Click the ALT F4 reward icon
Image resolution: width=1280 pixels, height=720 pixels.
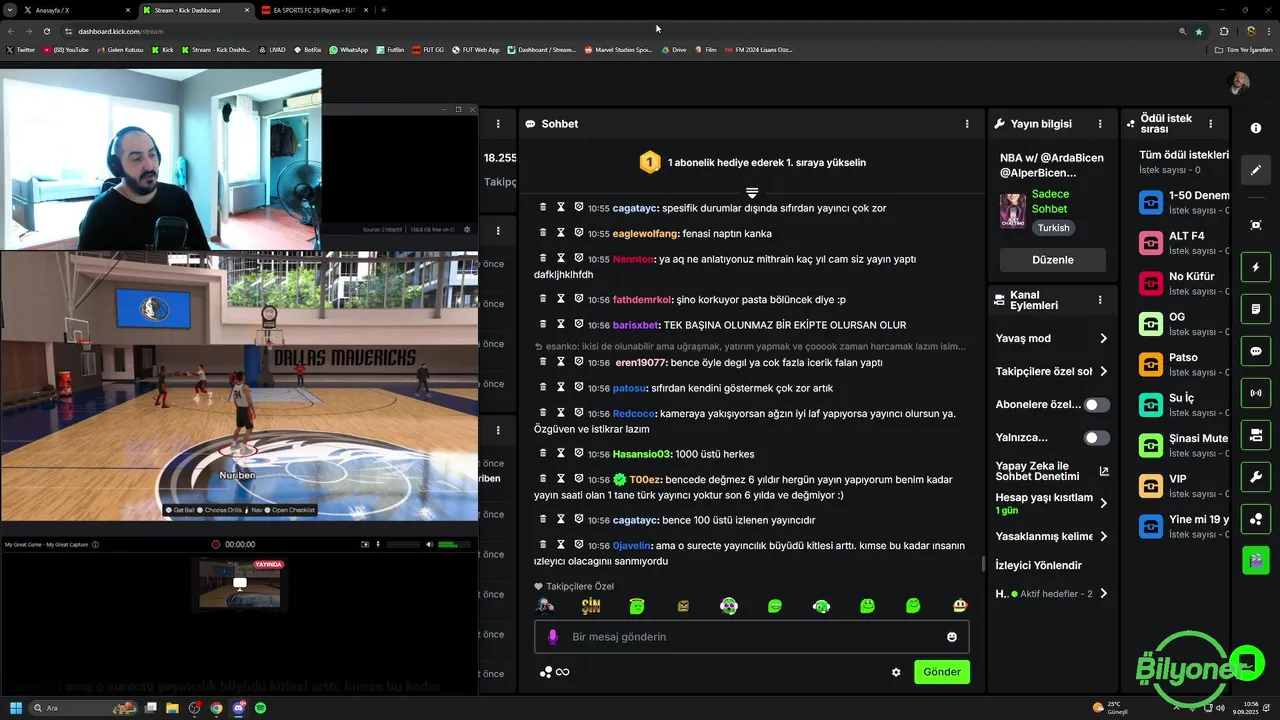click(1151, 243)
